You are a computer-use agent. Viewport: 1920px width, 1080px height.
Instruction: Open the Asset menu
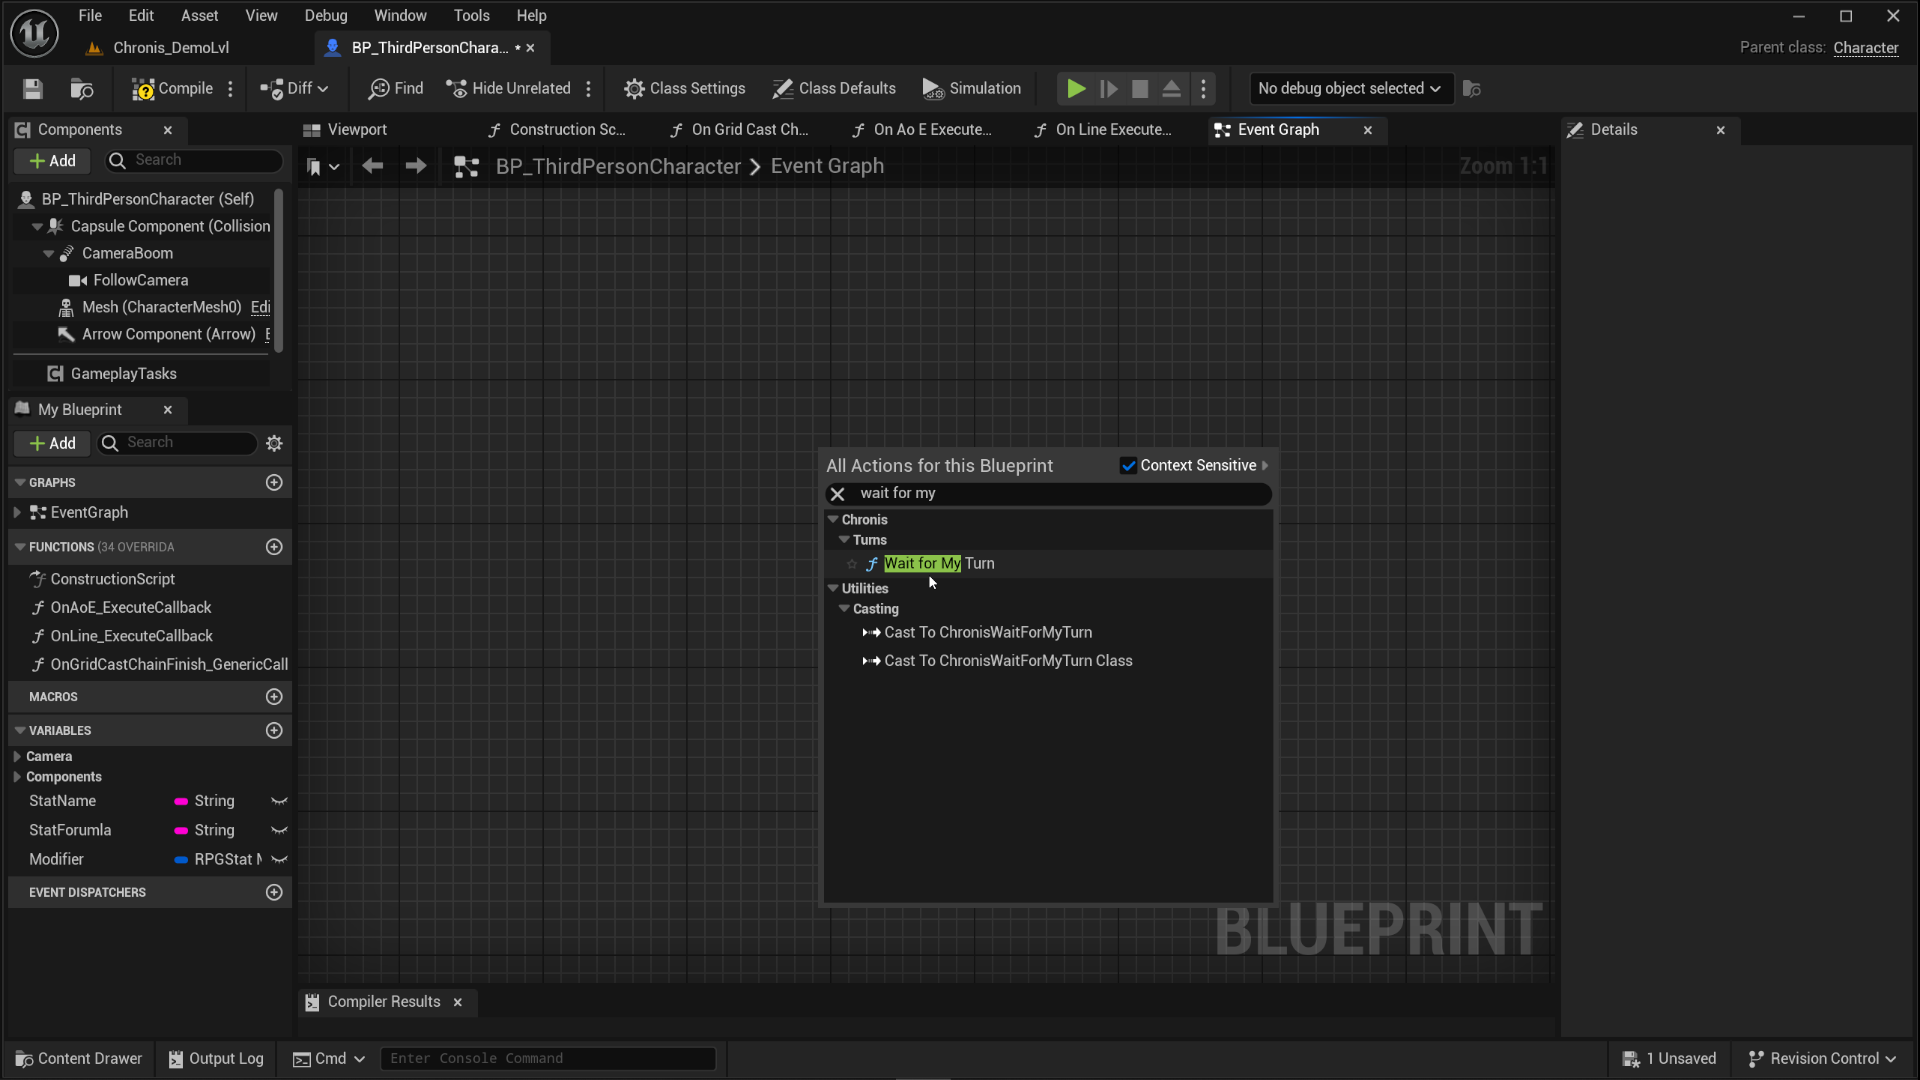[200, 16]
